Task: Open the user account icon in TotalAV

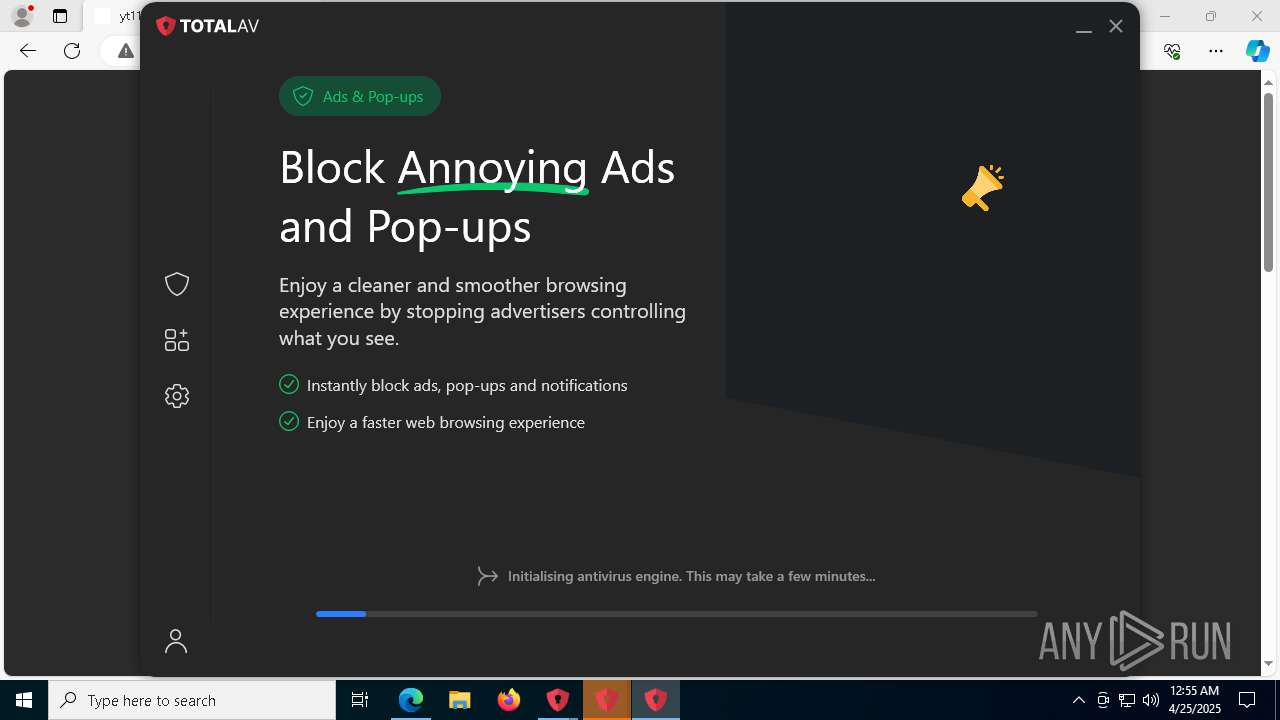Action: (176, 641)
